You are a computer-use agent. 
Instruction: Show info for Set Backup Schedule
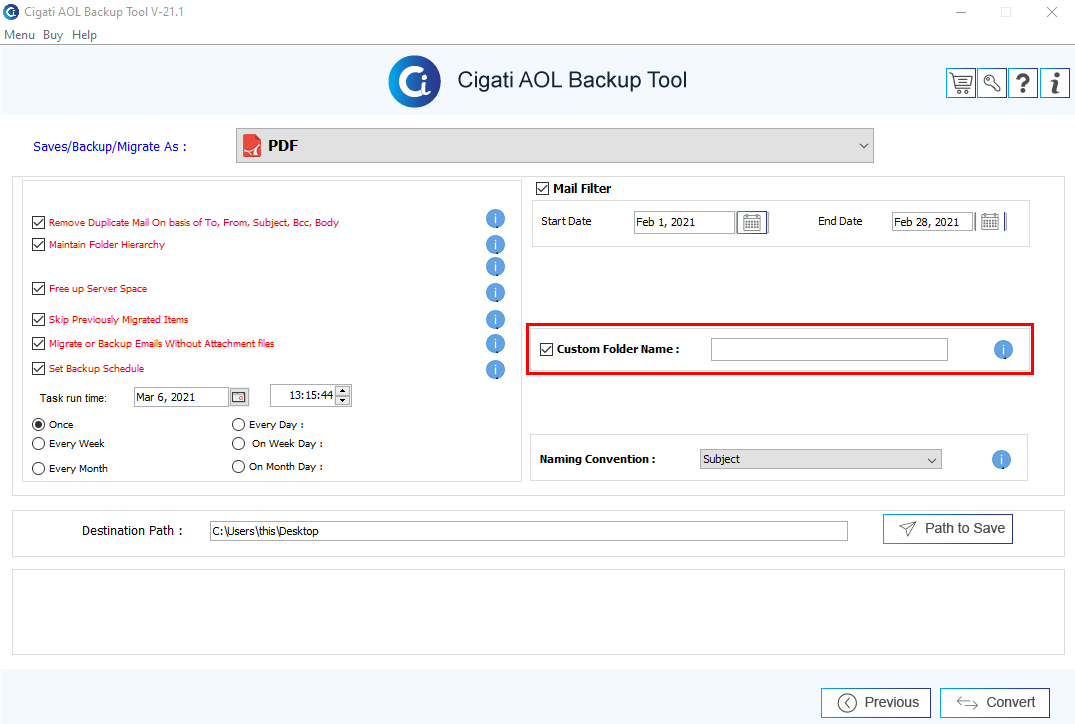(496, 370)
